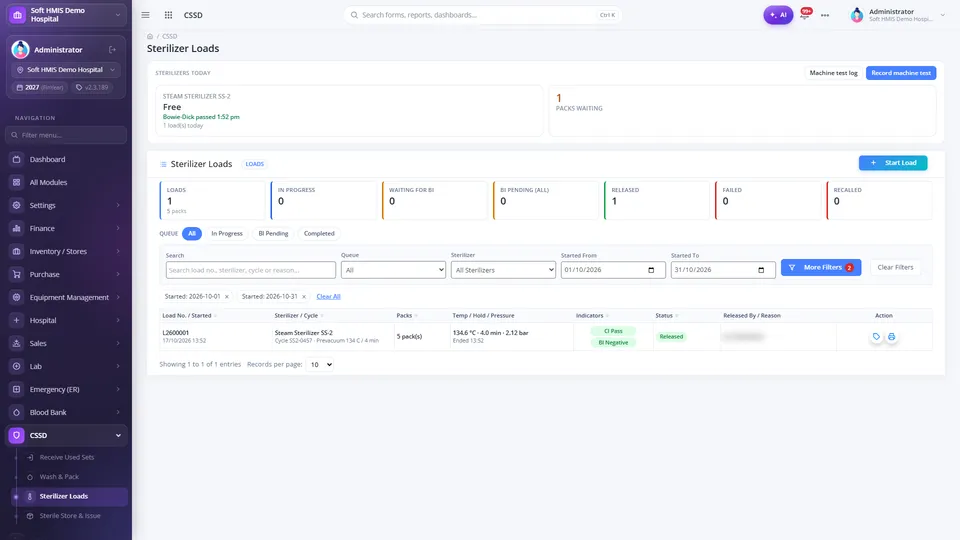Open the All Sterilizers dropdown
This screenshot has width=960, height=540.
(x=503, y=270)
